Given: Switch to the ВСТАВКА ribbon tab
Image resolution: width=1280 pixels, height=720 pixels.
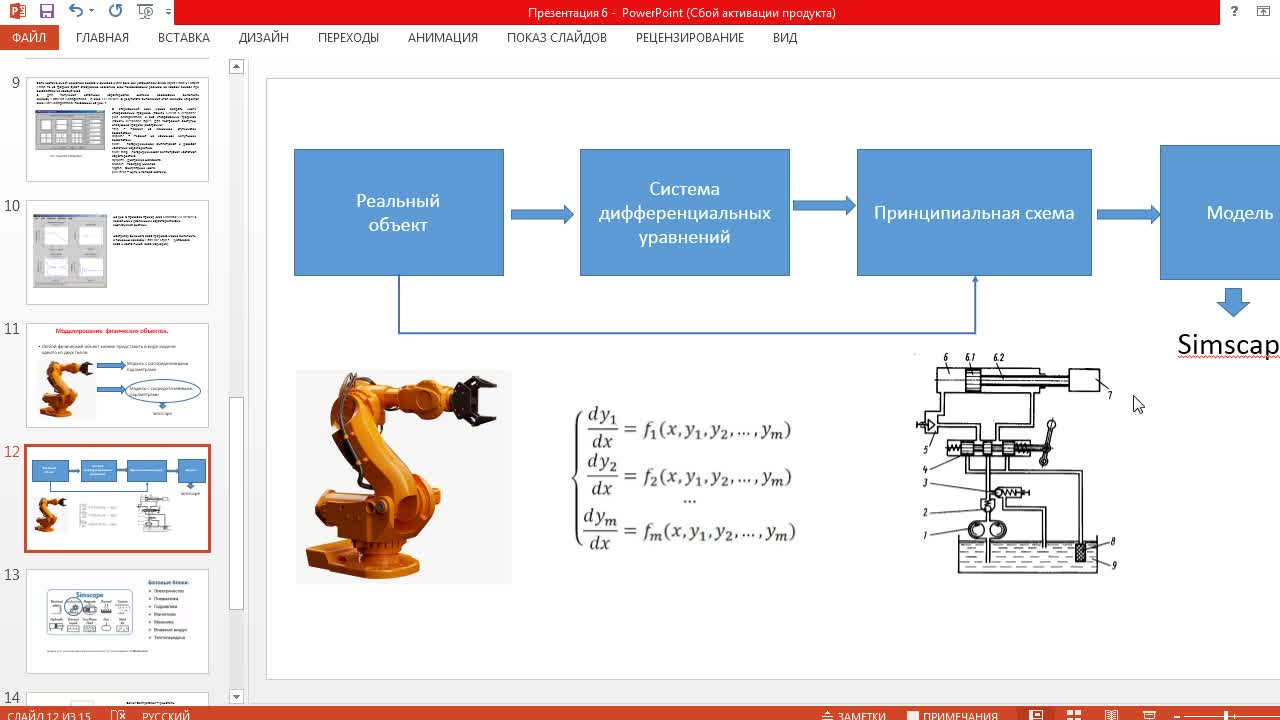Looking at the screenshot, I should click(x=184, y=37).
